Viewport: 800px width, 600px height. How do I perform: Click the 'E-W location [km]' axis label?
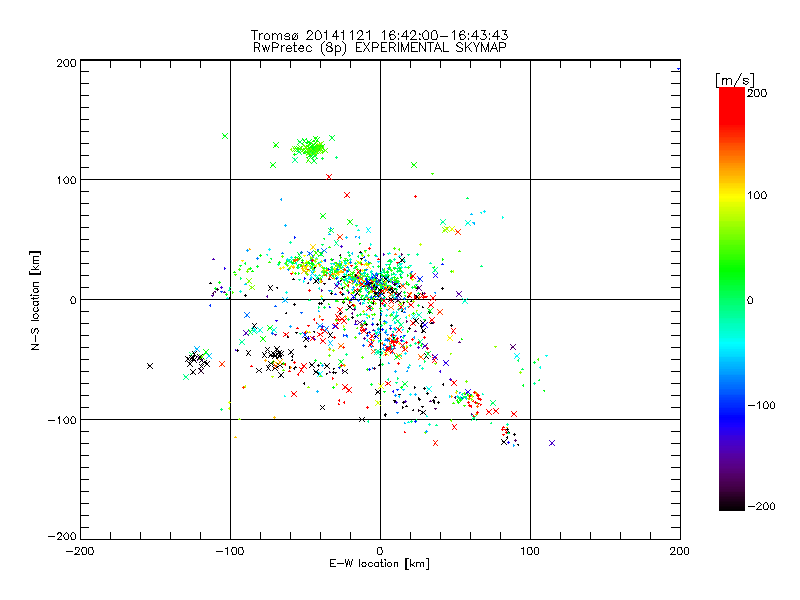(x=379, y=564)
